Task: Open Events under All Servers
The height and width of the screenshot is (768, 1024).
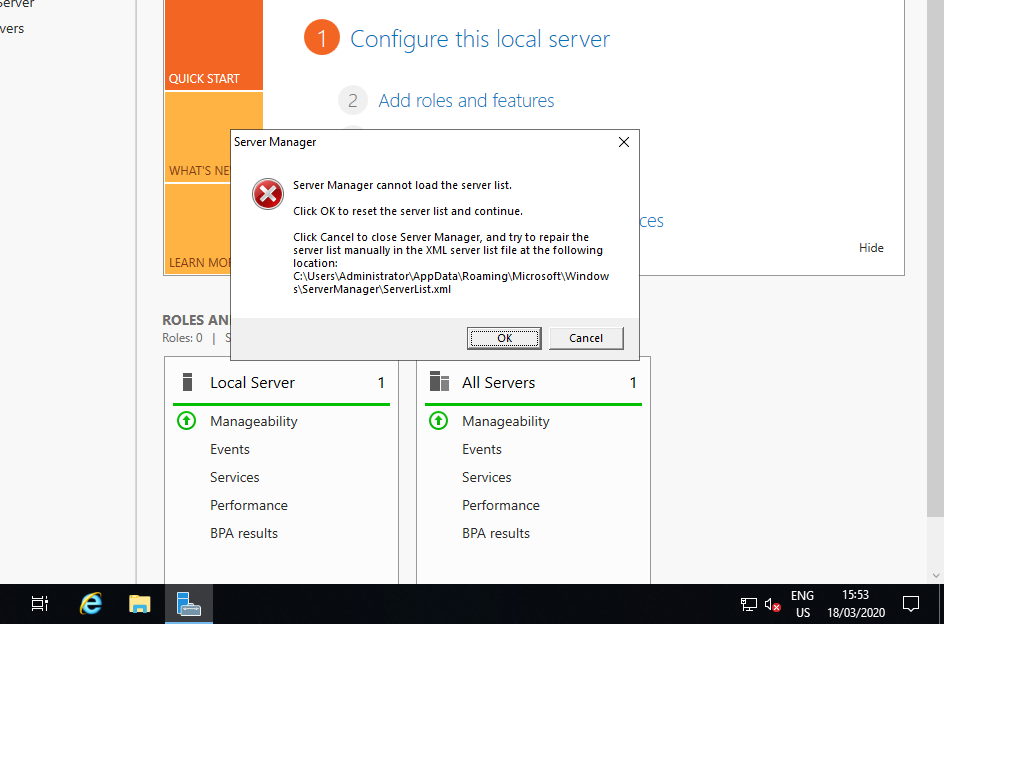Action: pos(482,449)
